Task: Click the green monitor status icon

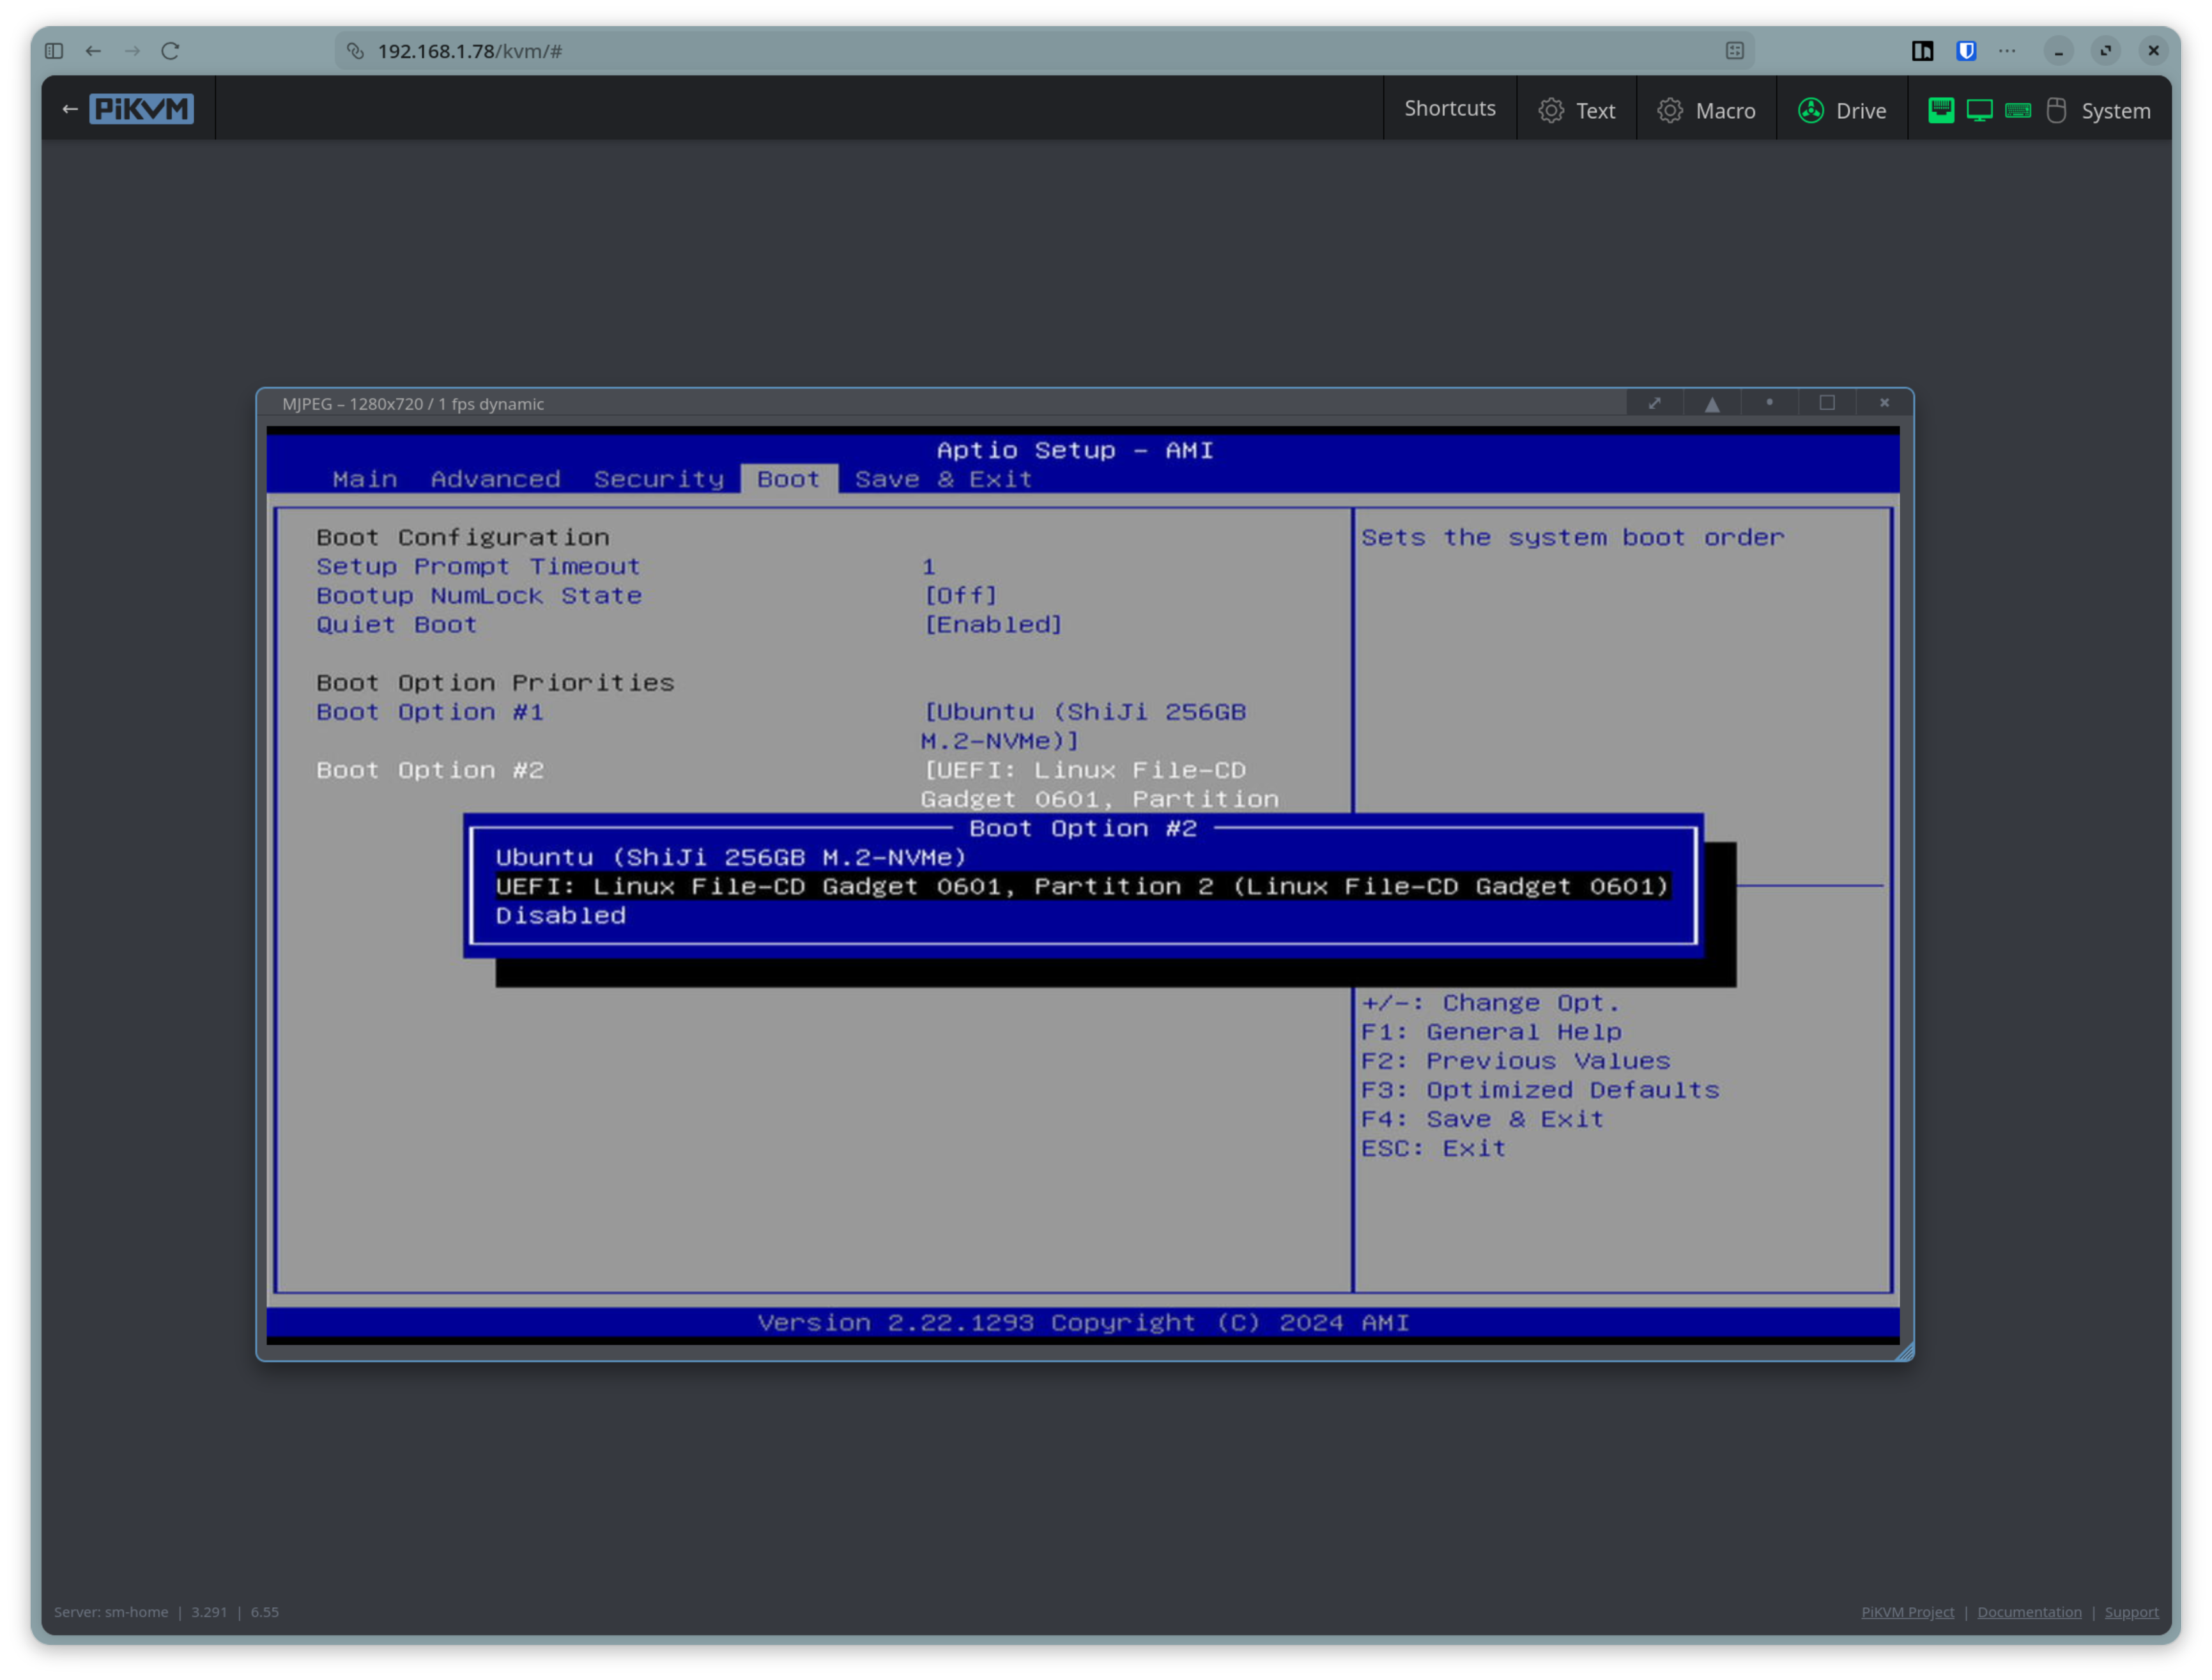Action: coord(1979,110)
